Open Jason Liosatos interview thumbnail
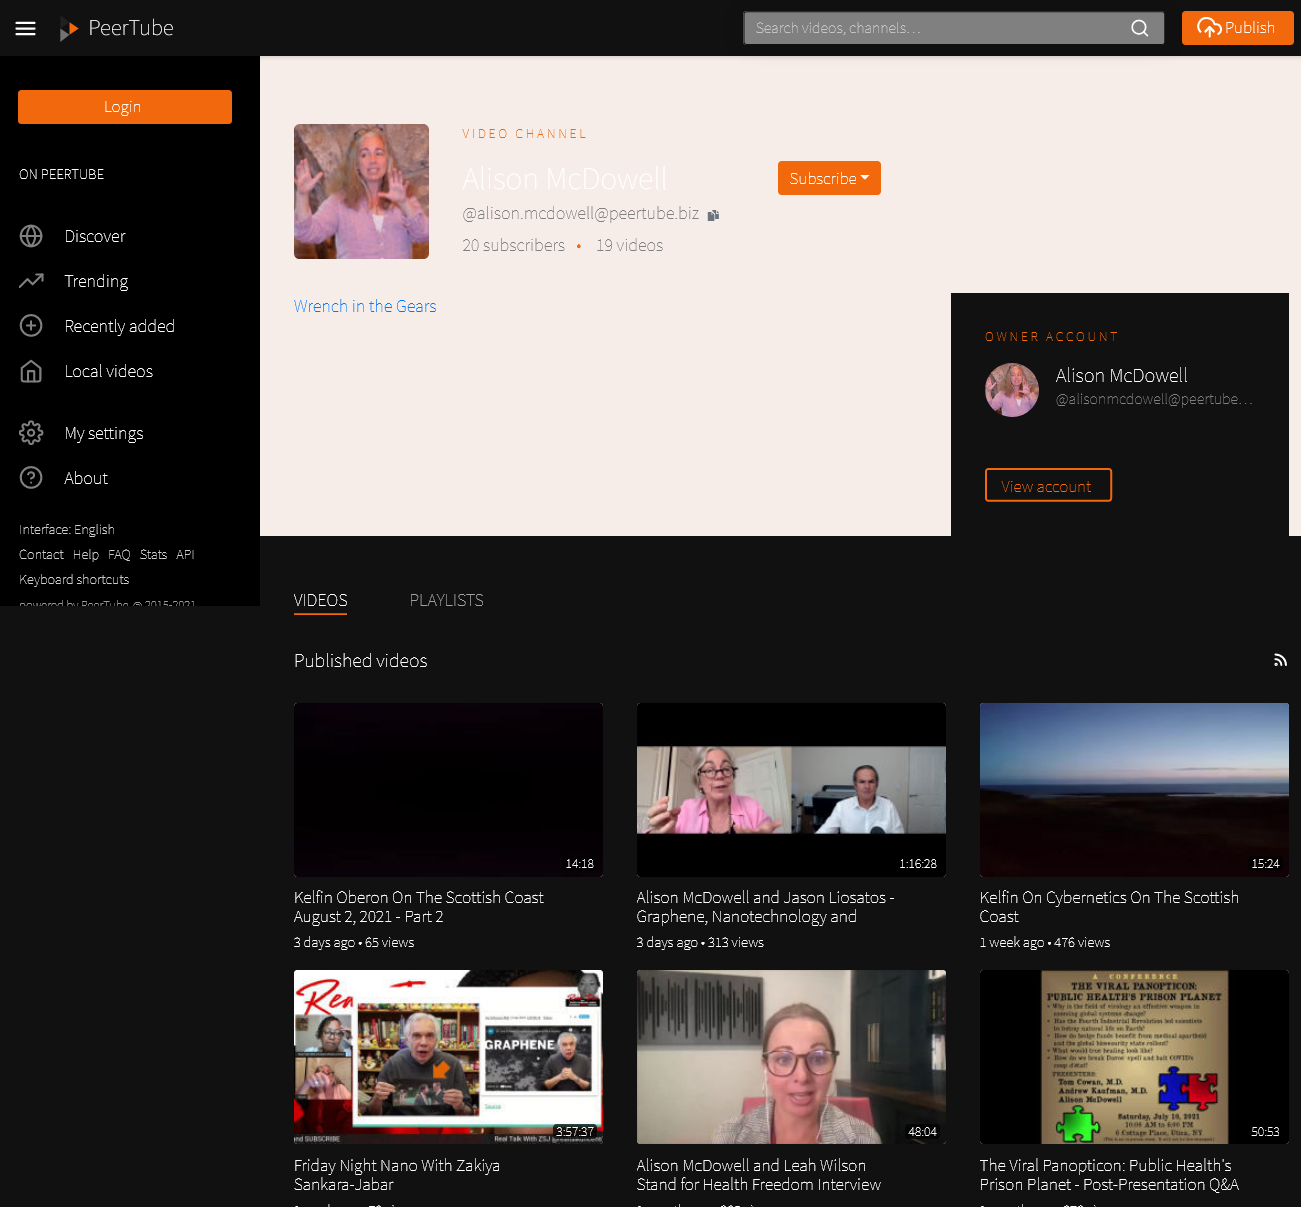Screen dimensions: 1309x1214 791,790
